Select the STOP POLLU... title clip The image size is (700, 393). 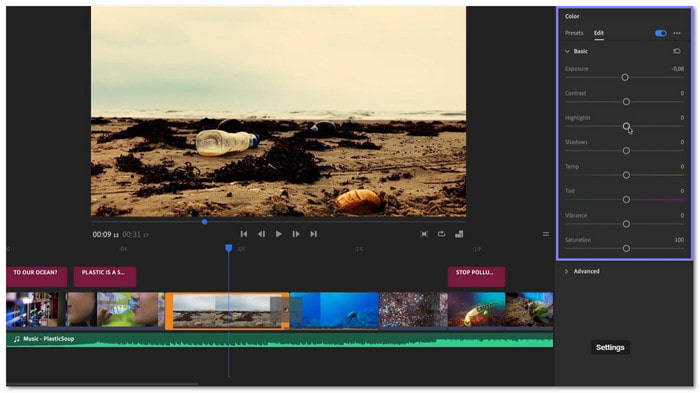[x=476, y=276]
